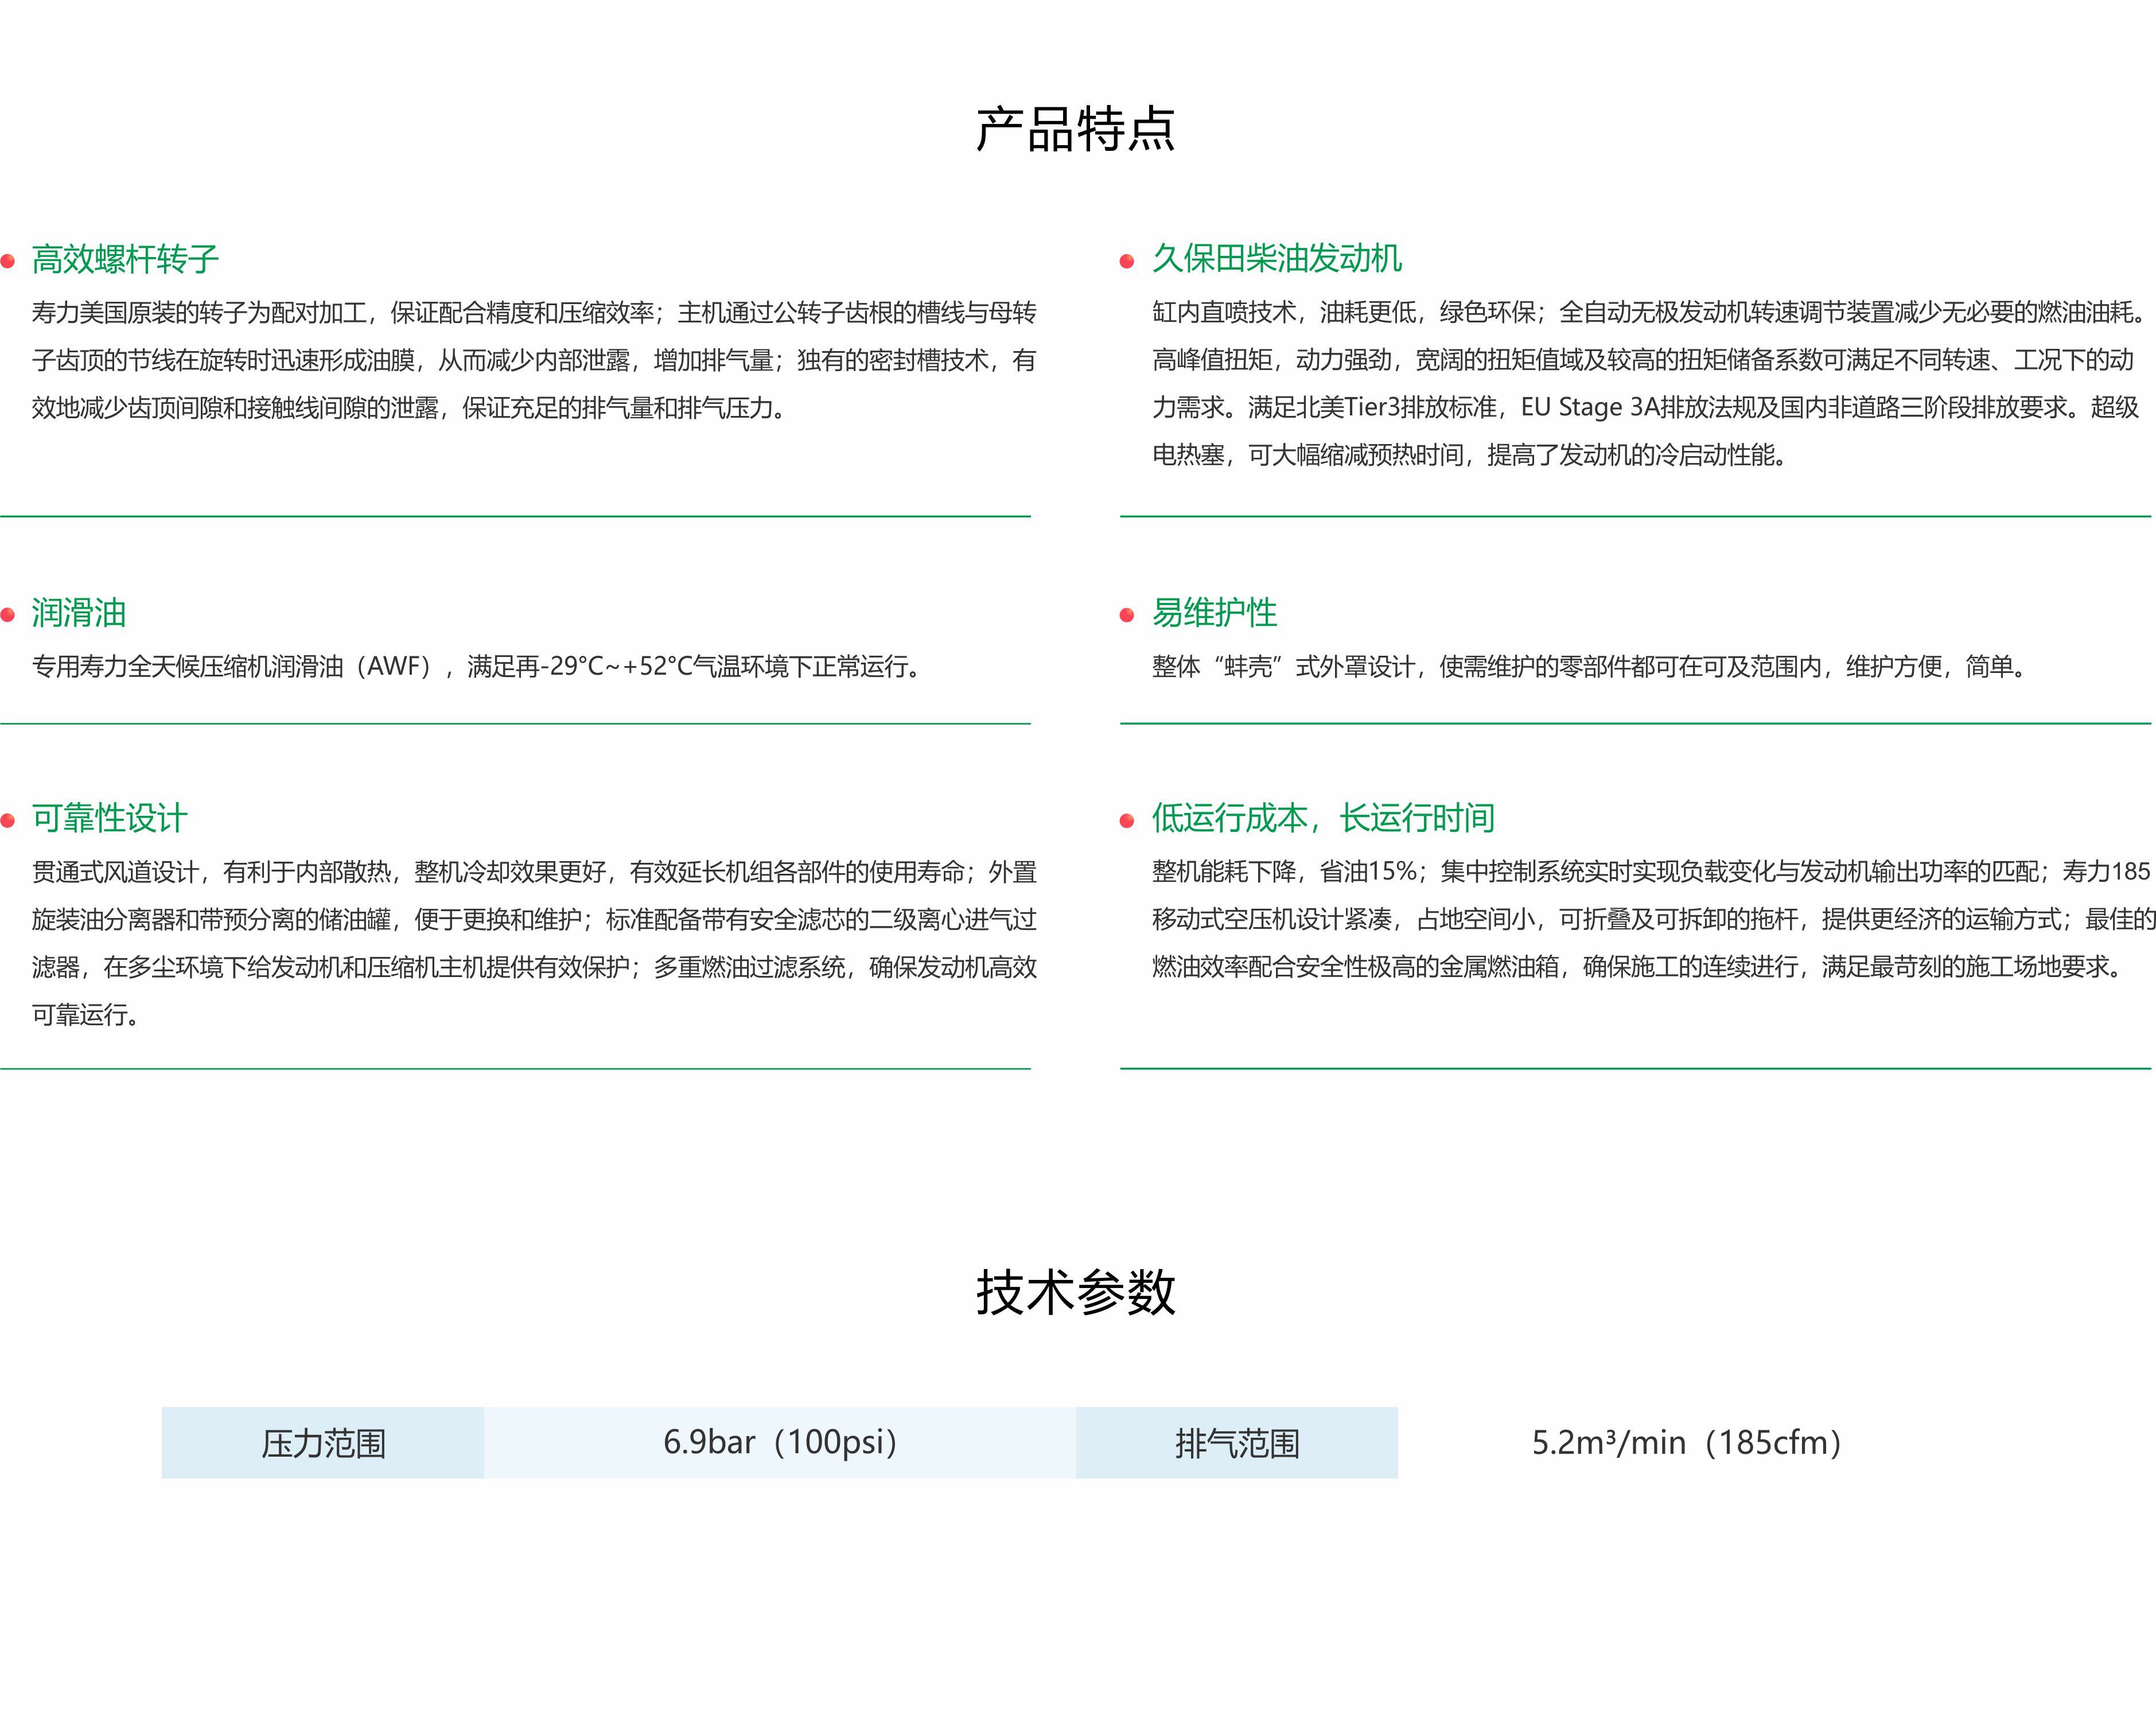The height and width of the screenshot is (1724, 2156).
Task: Click the red bullet beside 润滑油
Action: 8,615
